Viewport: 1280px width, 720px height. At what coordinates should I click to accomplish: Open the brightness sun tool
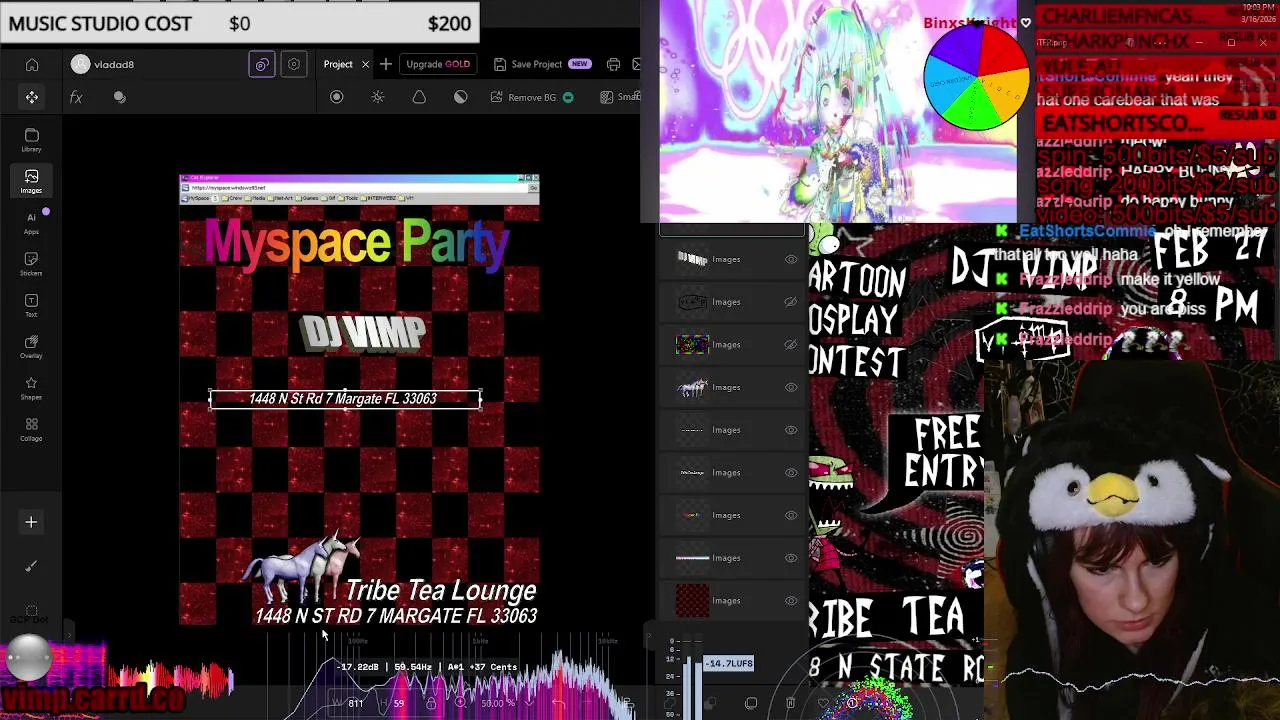(x=378, y=97)
